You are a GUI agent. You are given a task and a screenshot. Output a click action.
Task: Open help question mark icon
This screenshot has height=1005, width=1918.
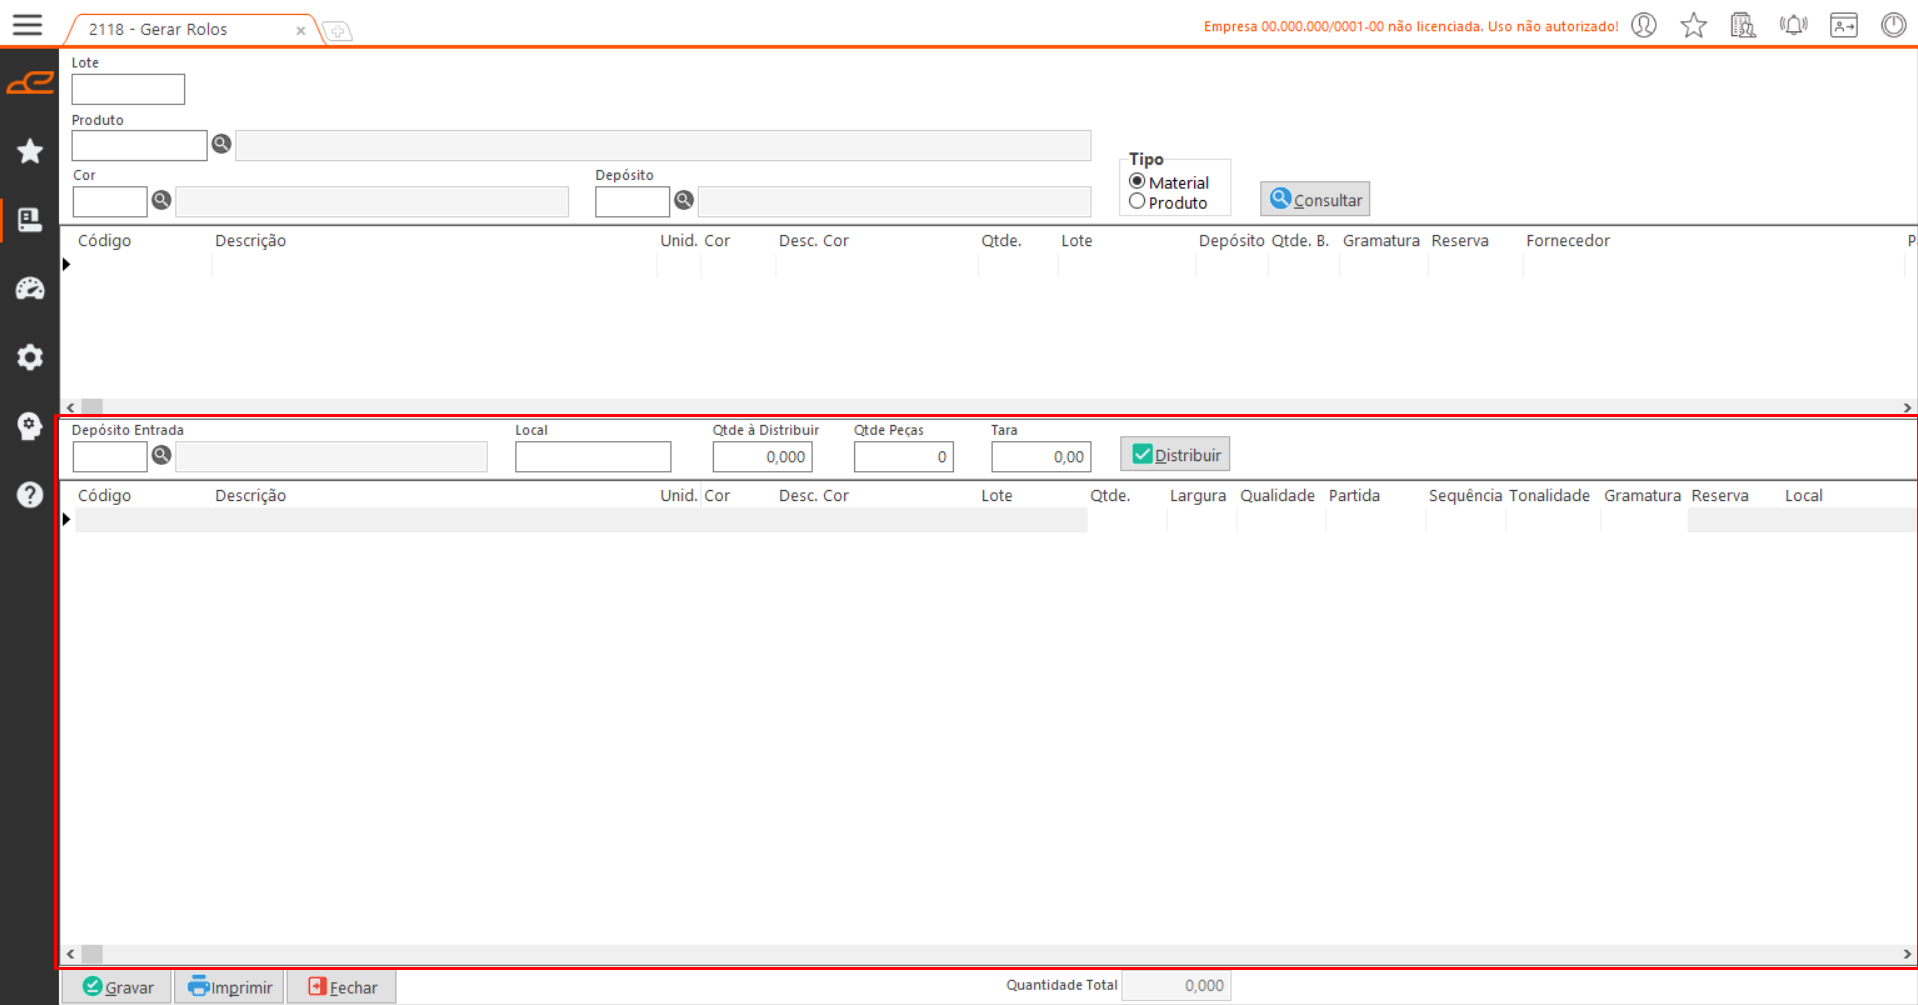(x=30, y=495)
